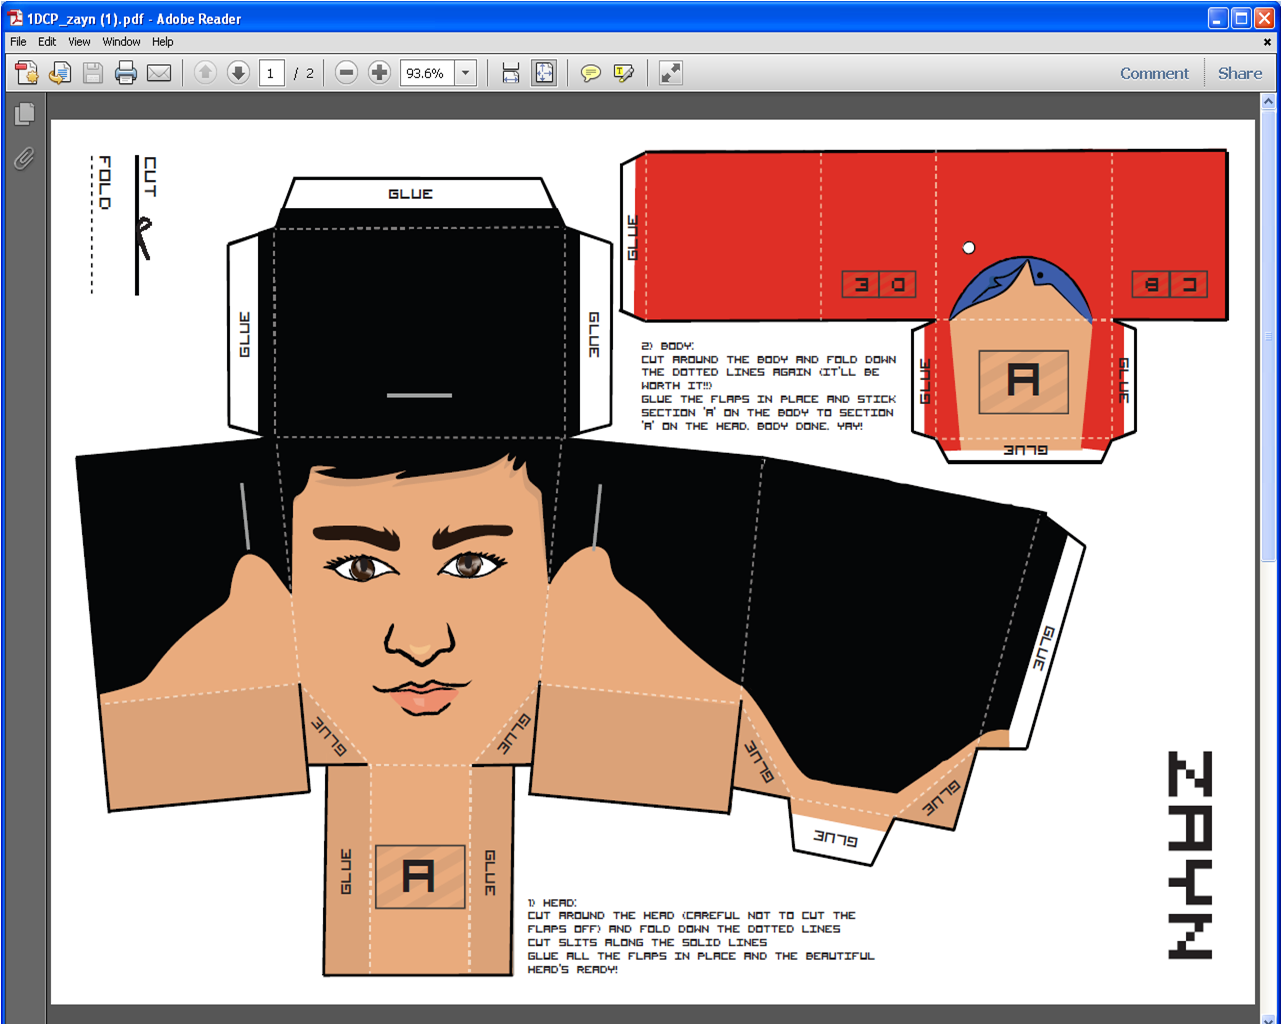The height and width of the screenshot is (1025, 1282).
Task: Click the '2) BODY:' instruction heading
Action: (667, 346)
